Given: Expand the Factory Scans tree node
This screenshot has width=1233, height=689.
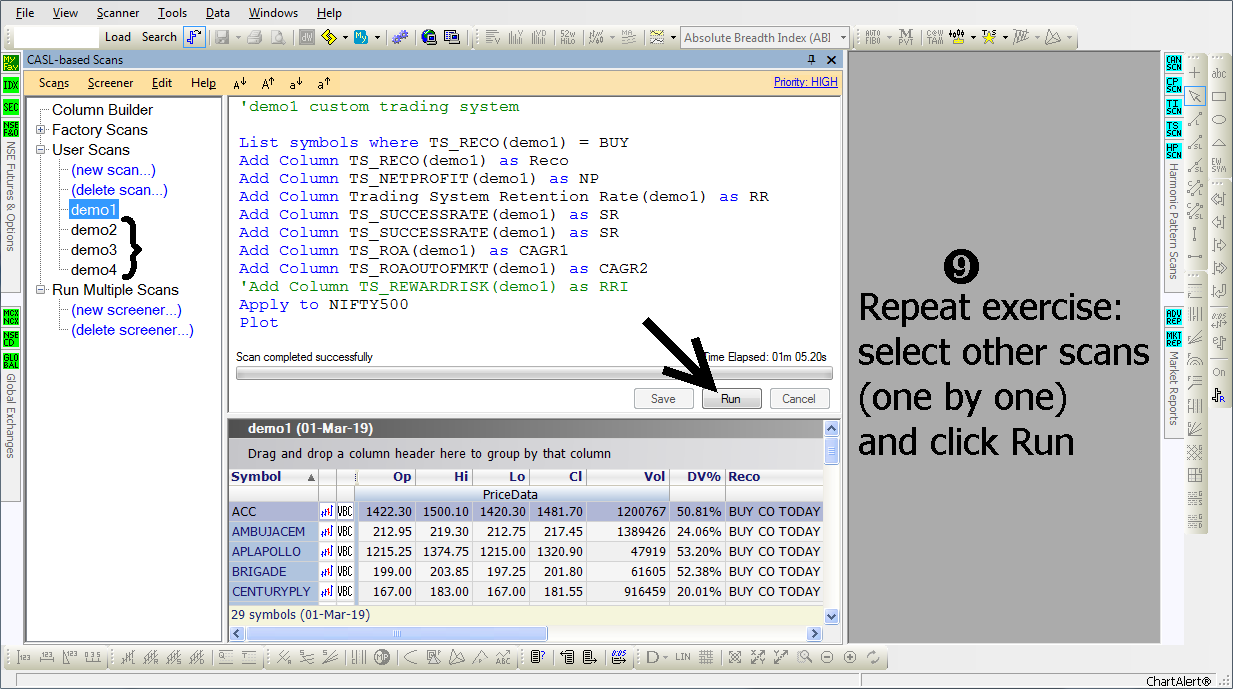Looking at the screenshot, I should 41,130.
